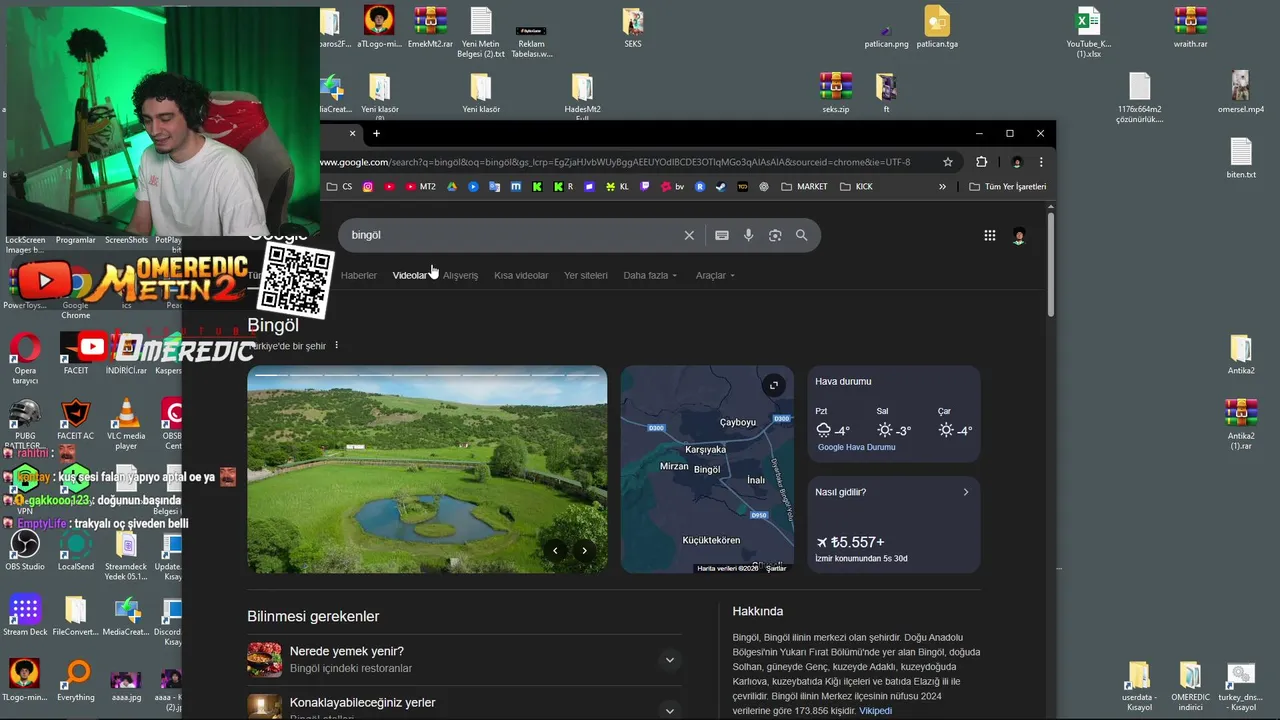Show hidden bookmarks with the double chevron
This screenshot has width=1280, height=720.
click(942, 186)
